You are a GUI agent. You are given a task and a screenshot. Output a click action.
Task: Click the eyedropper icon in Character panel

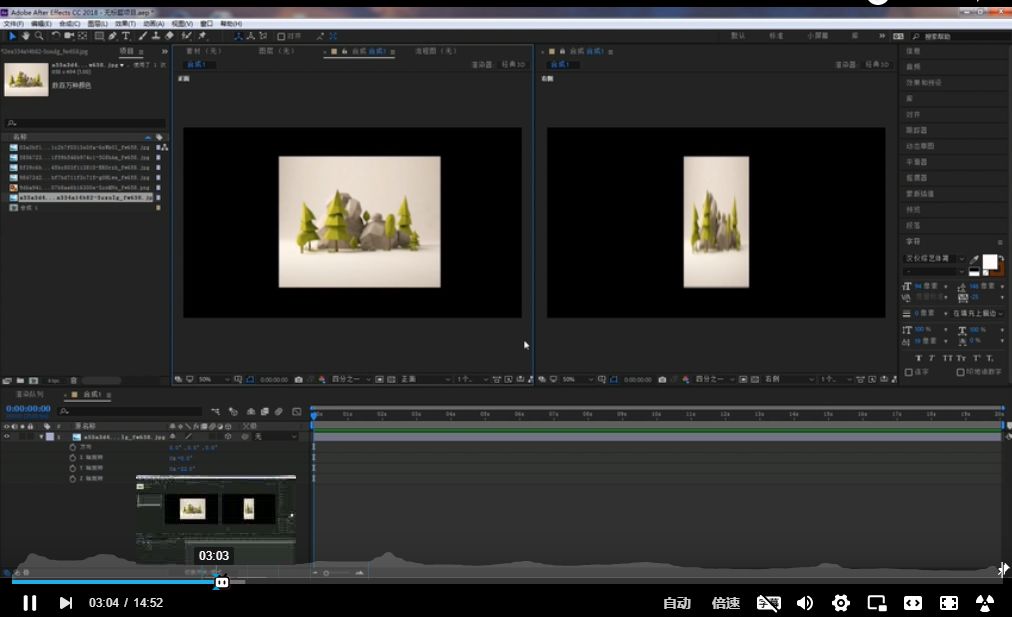974,259
